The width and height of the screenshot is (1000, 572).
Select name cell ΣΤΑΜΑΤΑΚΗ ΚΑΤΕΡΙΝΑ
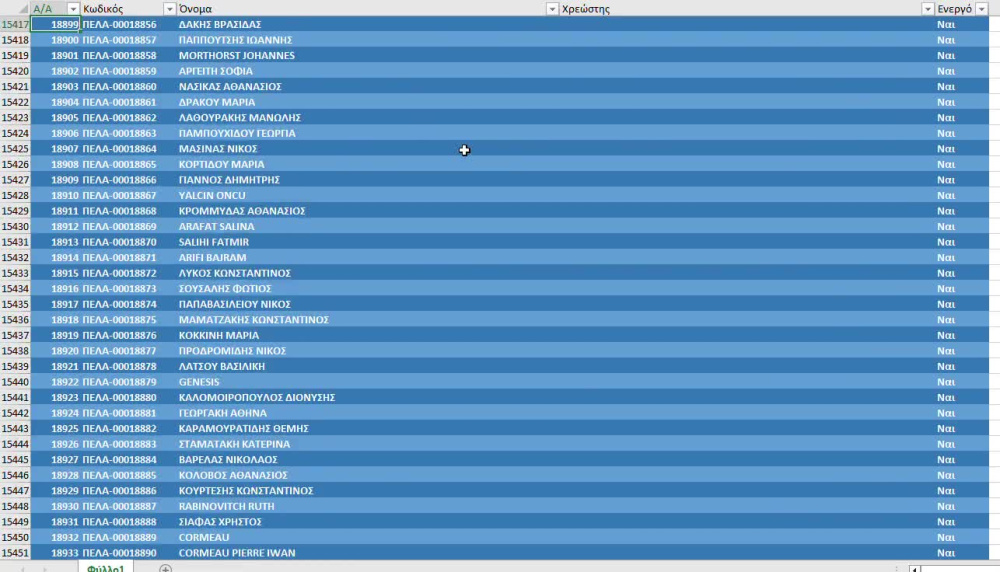(x=367, y=444)
